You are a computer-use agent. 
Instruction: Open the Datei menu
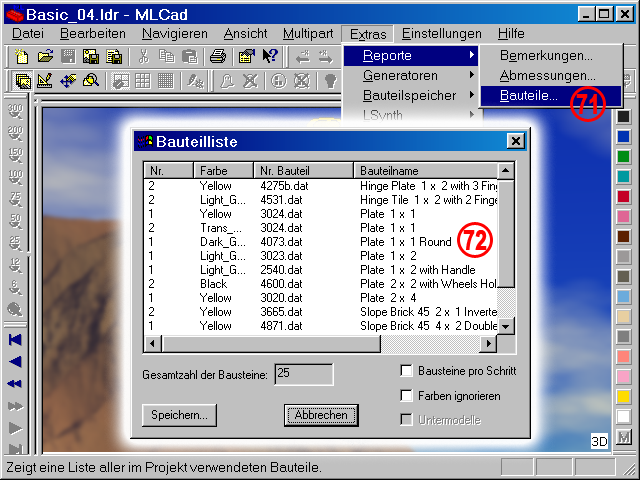(27, 33)
